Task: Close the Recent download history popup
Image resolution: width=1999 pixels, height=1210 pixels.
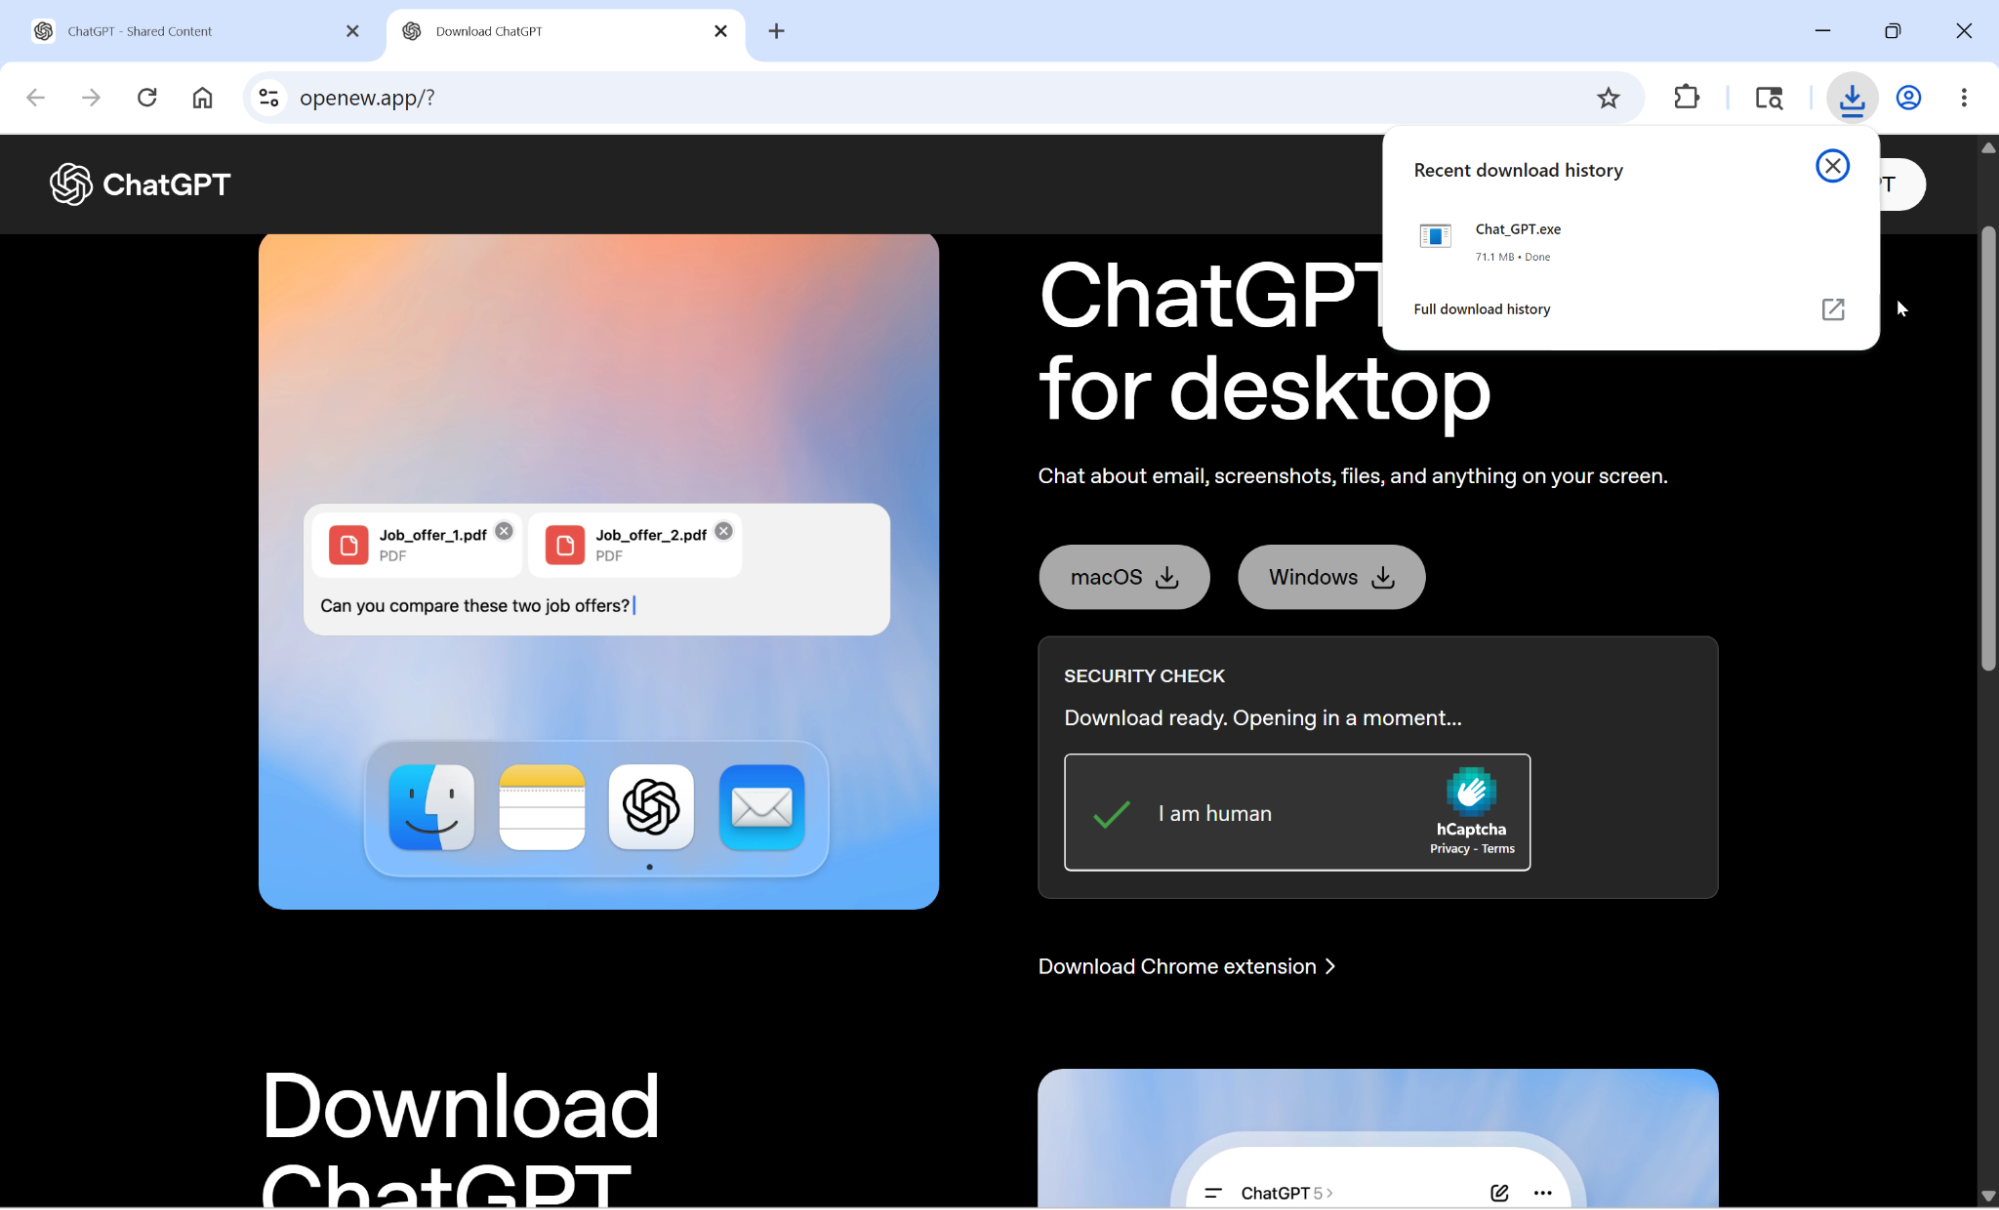Action: [x=1832, y=166]
